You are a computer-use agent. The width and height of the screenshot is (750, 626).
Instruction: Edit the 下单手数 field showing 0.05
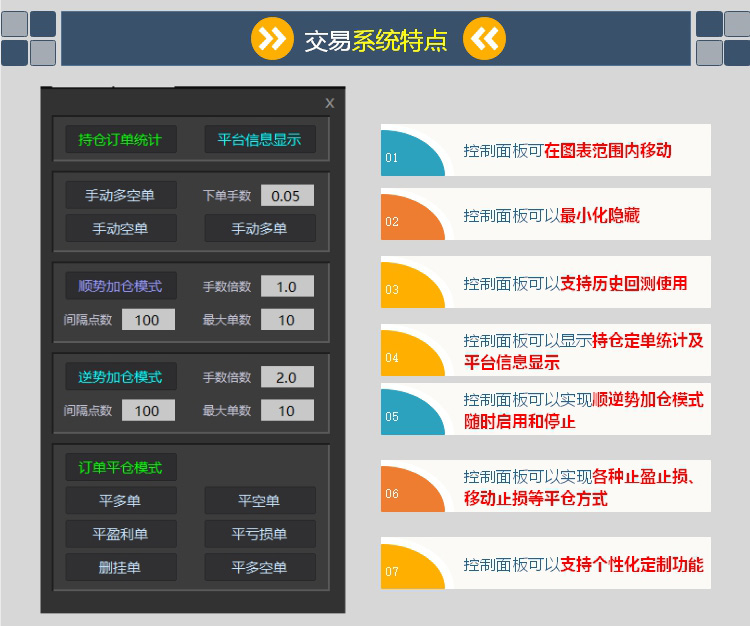(x=287, y=196)
